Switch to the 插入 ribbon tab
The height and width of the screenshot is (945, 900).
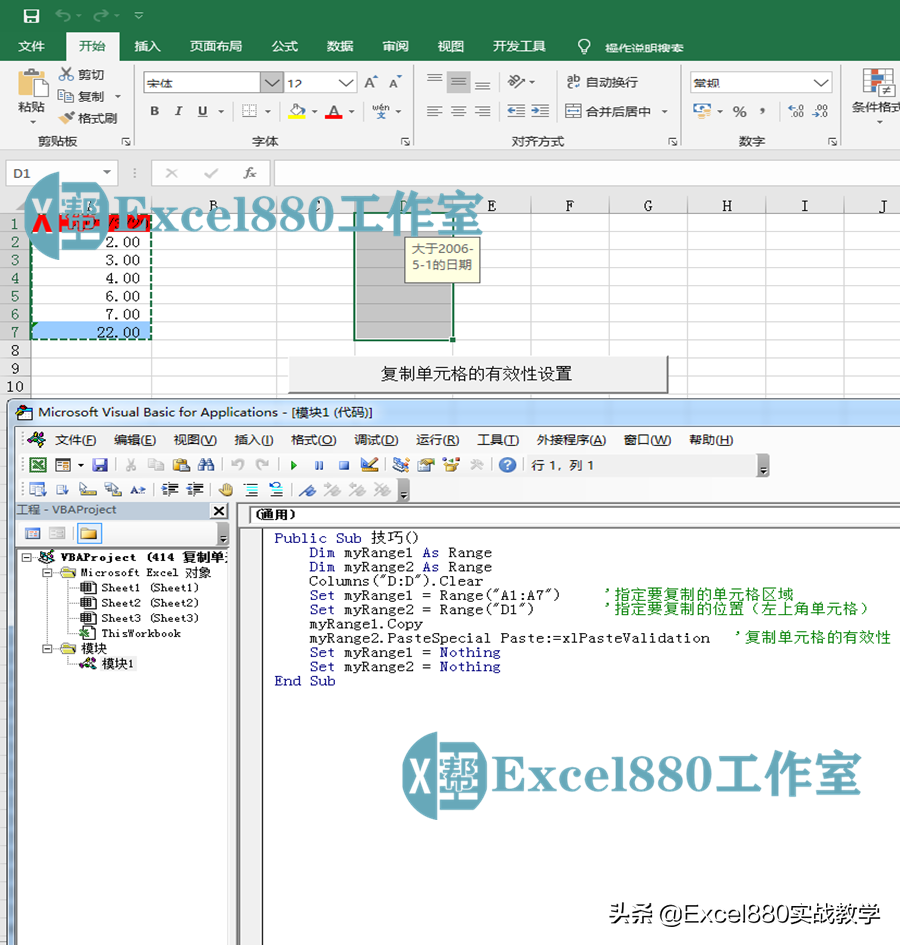click(147, 46)
